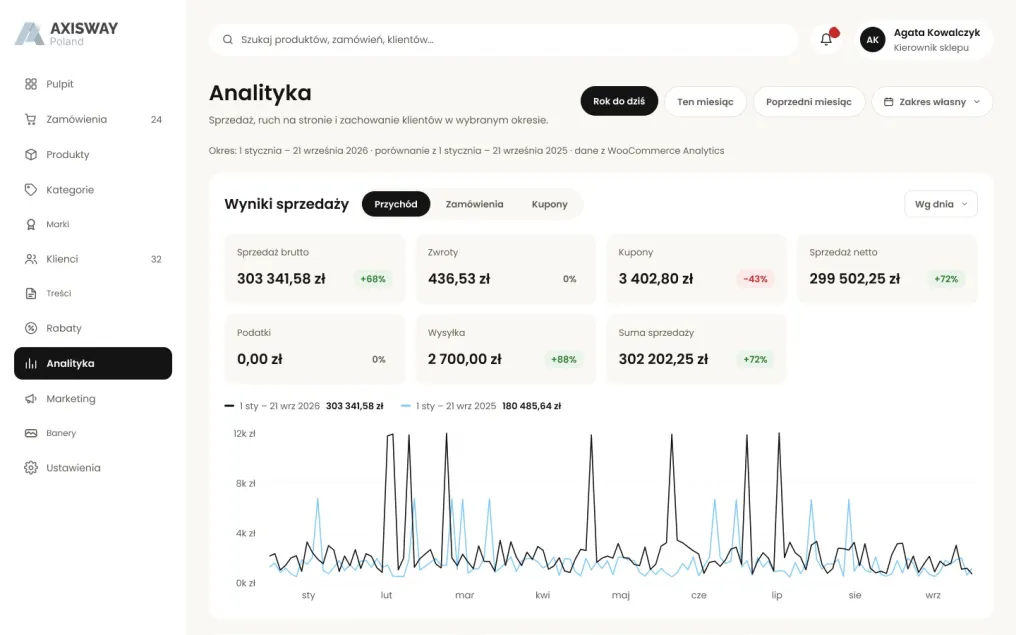Click the wrz month axis label
Screen dimensions: 1016x635
[933, 595]
